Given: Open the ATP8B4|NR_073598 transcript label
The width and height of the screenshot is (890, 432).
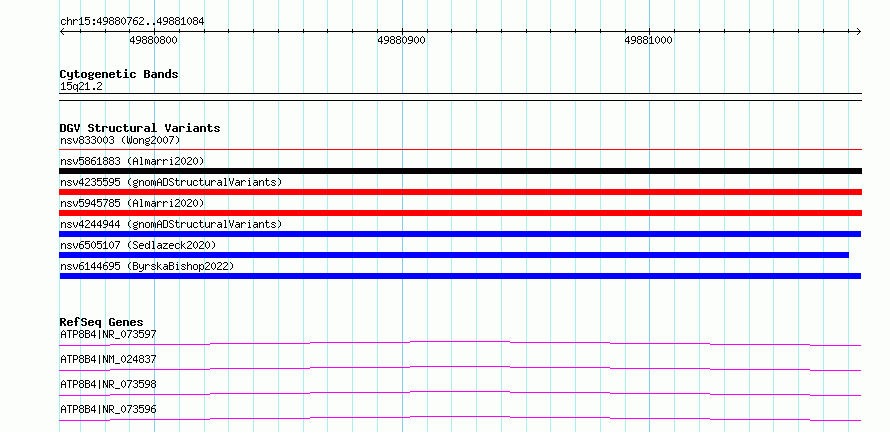Looking at the screenshot, I should coord(108,384).
